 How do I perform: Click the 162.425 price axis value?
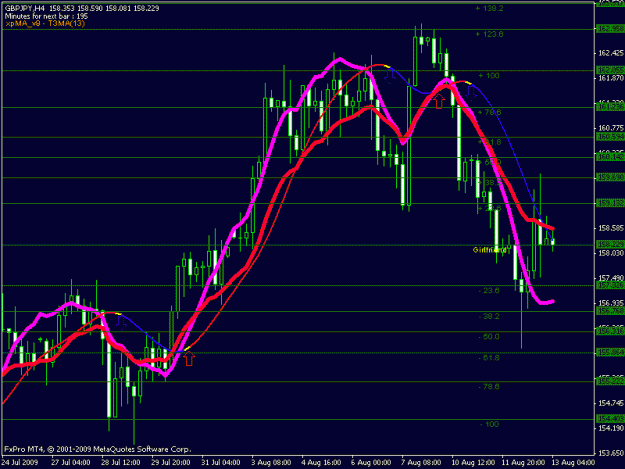pyautogui.click(x=611, y=53)
